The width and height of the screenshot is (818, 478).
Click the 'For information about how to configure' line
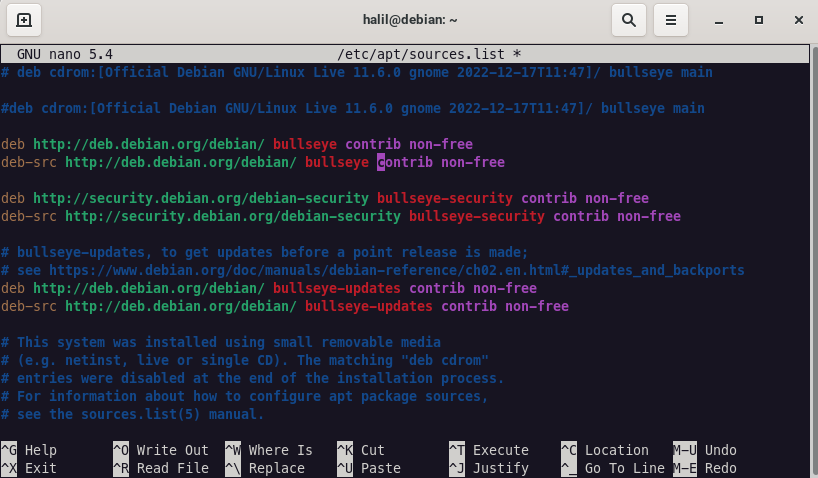pos(245,396)
